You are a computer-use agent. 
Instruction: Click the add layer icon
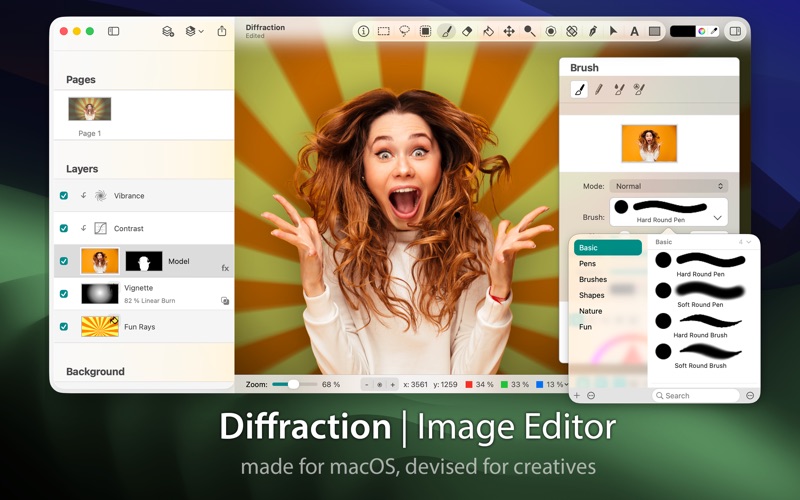[168, 31]
